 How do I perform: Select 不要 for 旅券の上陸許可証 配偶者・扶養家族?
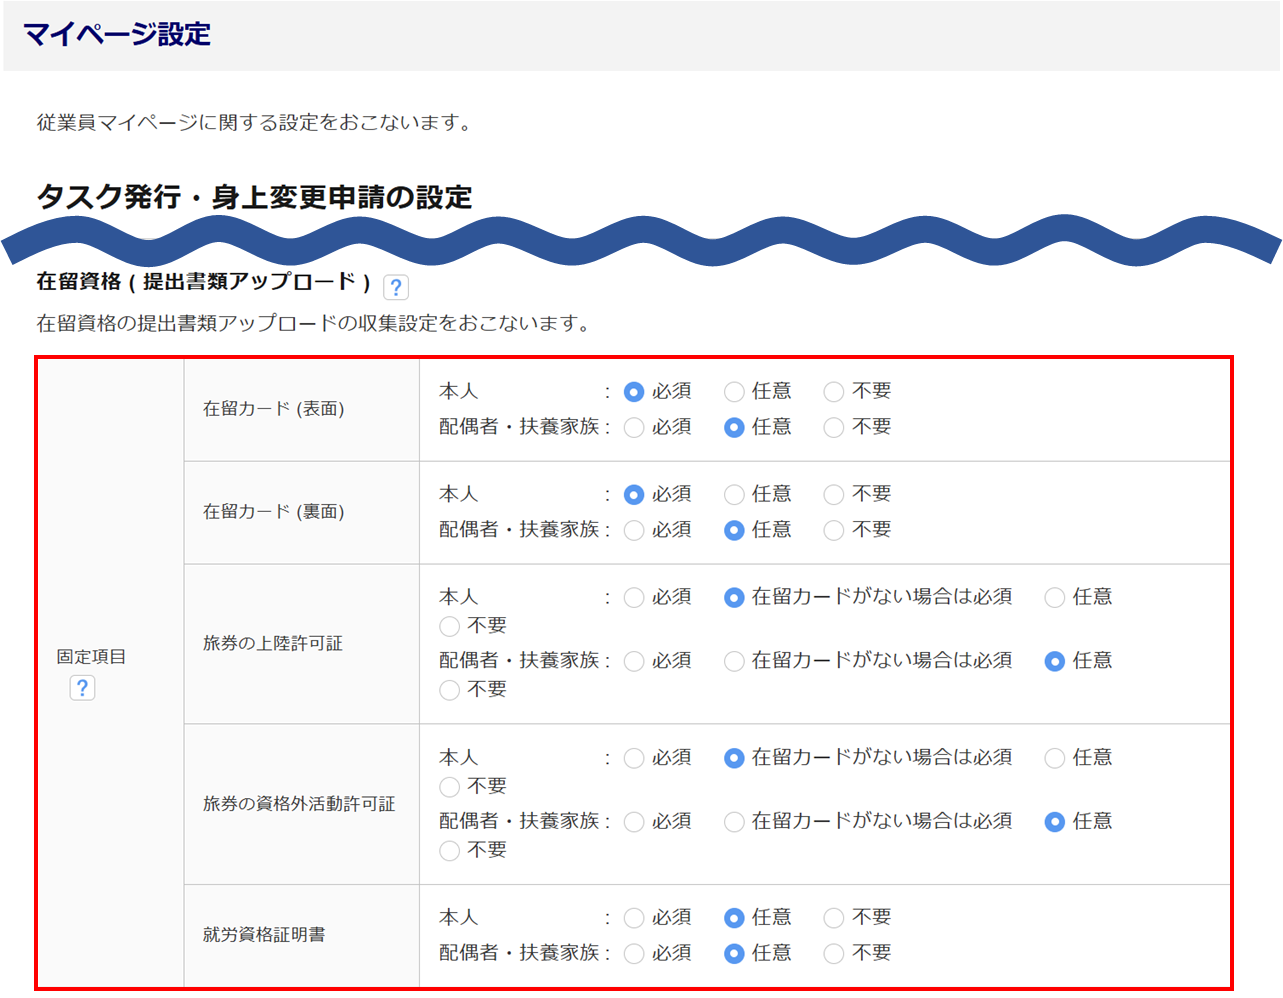(450, 690)
